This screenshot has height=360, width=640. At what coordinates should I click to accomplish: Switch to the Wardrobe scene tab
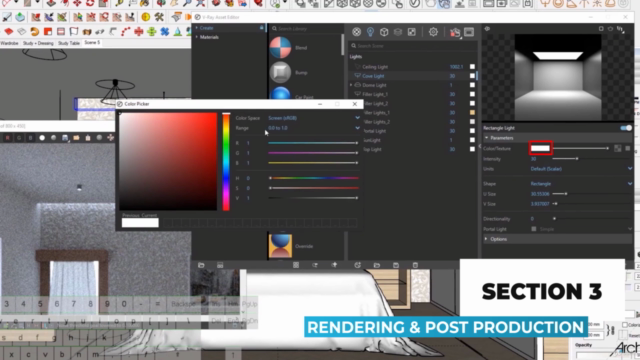pos(9,43)
